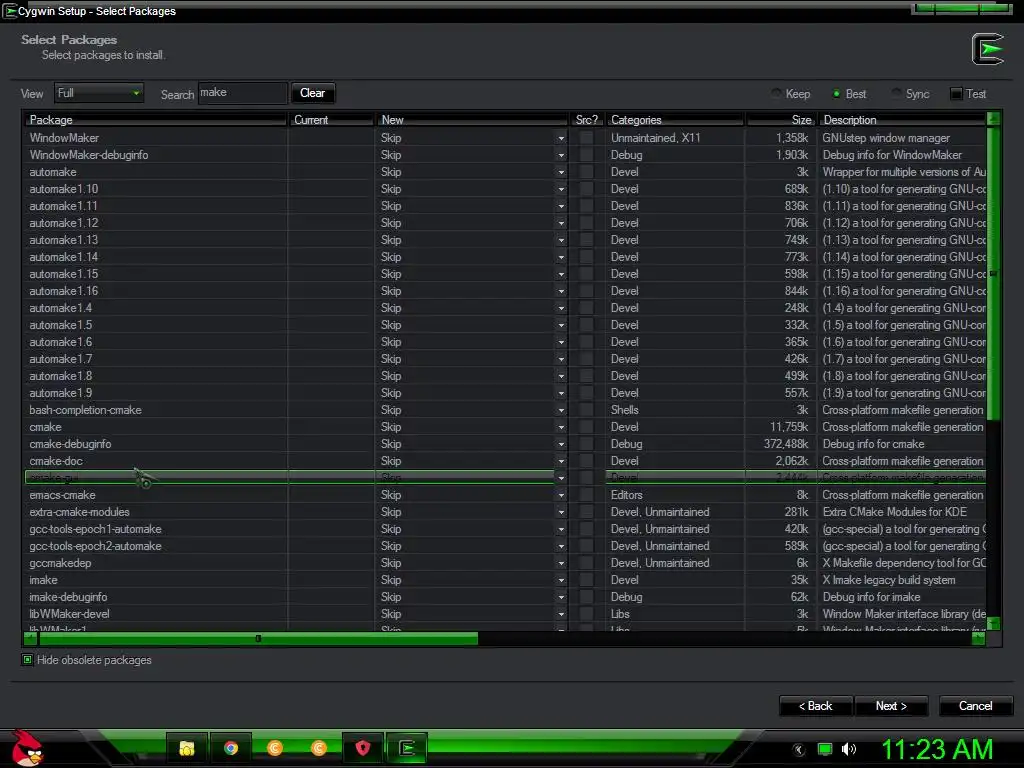This screenshot has width=1024, height=768.
Task: Click tray chevron to show hidden icons
Action: coord(799,749)
